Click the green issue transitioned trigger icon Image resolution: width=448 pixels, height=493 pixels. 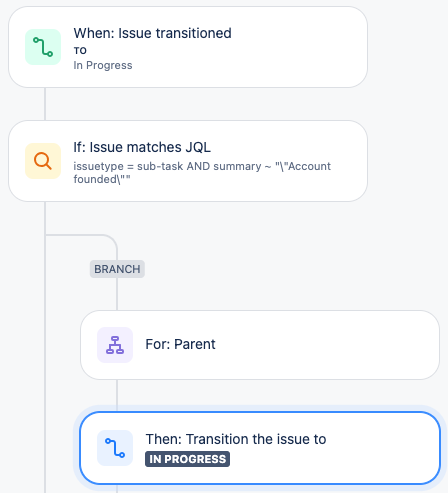click(x=43, y=47)
